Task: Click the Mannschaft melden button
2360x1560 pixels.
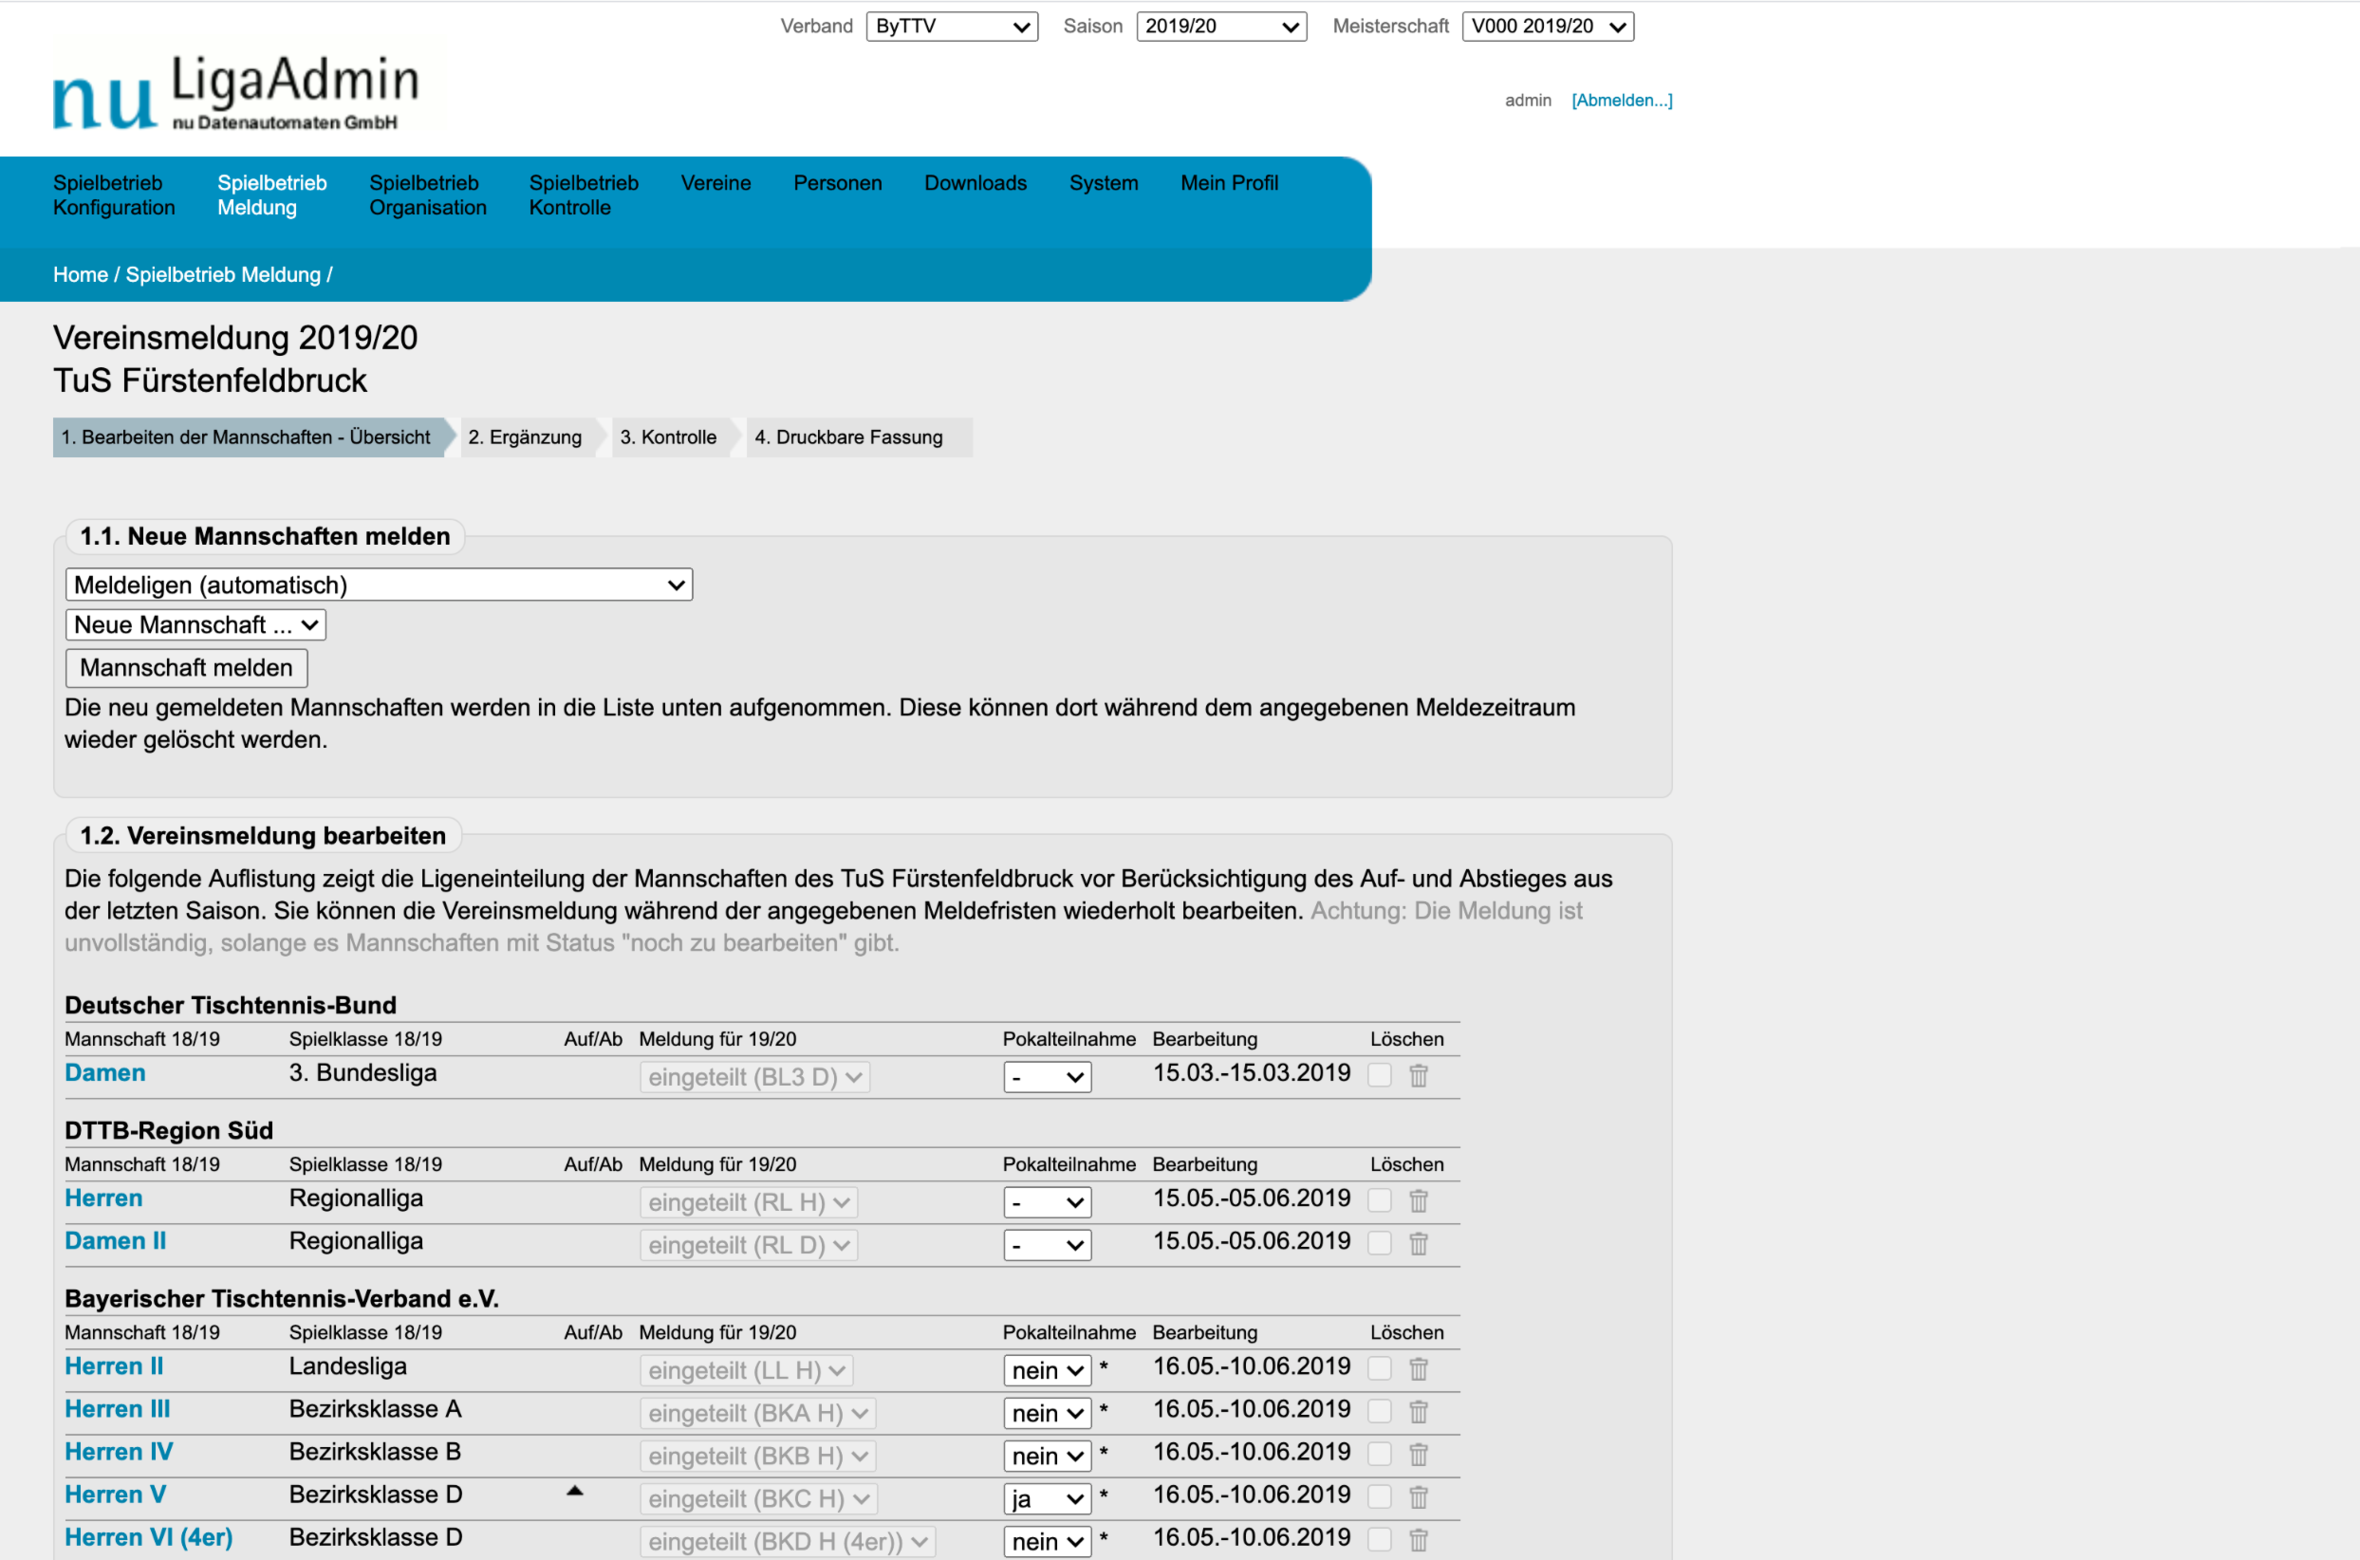Action: pyautogui.click(x=186, y=667)
